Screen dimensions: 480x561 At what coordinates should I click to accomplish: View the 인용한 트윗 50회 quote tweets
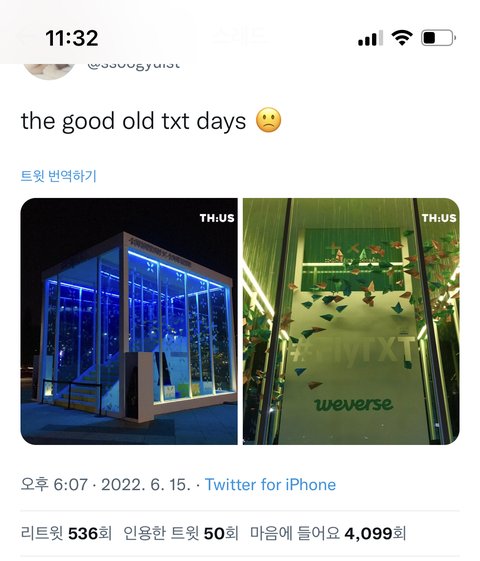(181, 533)
